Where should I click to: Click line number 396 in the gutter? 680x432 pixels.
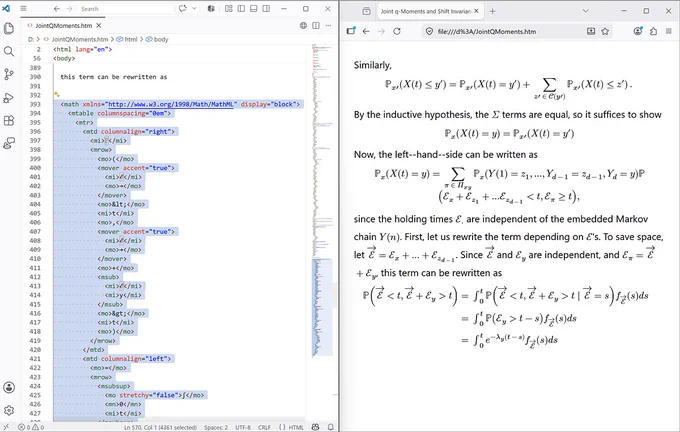[35, 131]
